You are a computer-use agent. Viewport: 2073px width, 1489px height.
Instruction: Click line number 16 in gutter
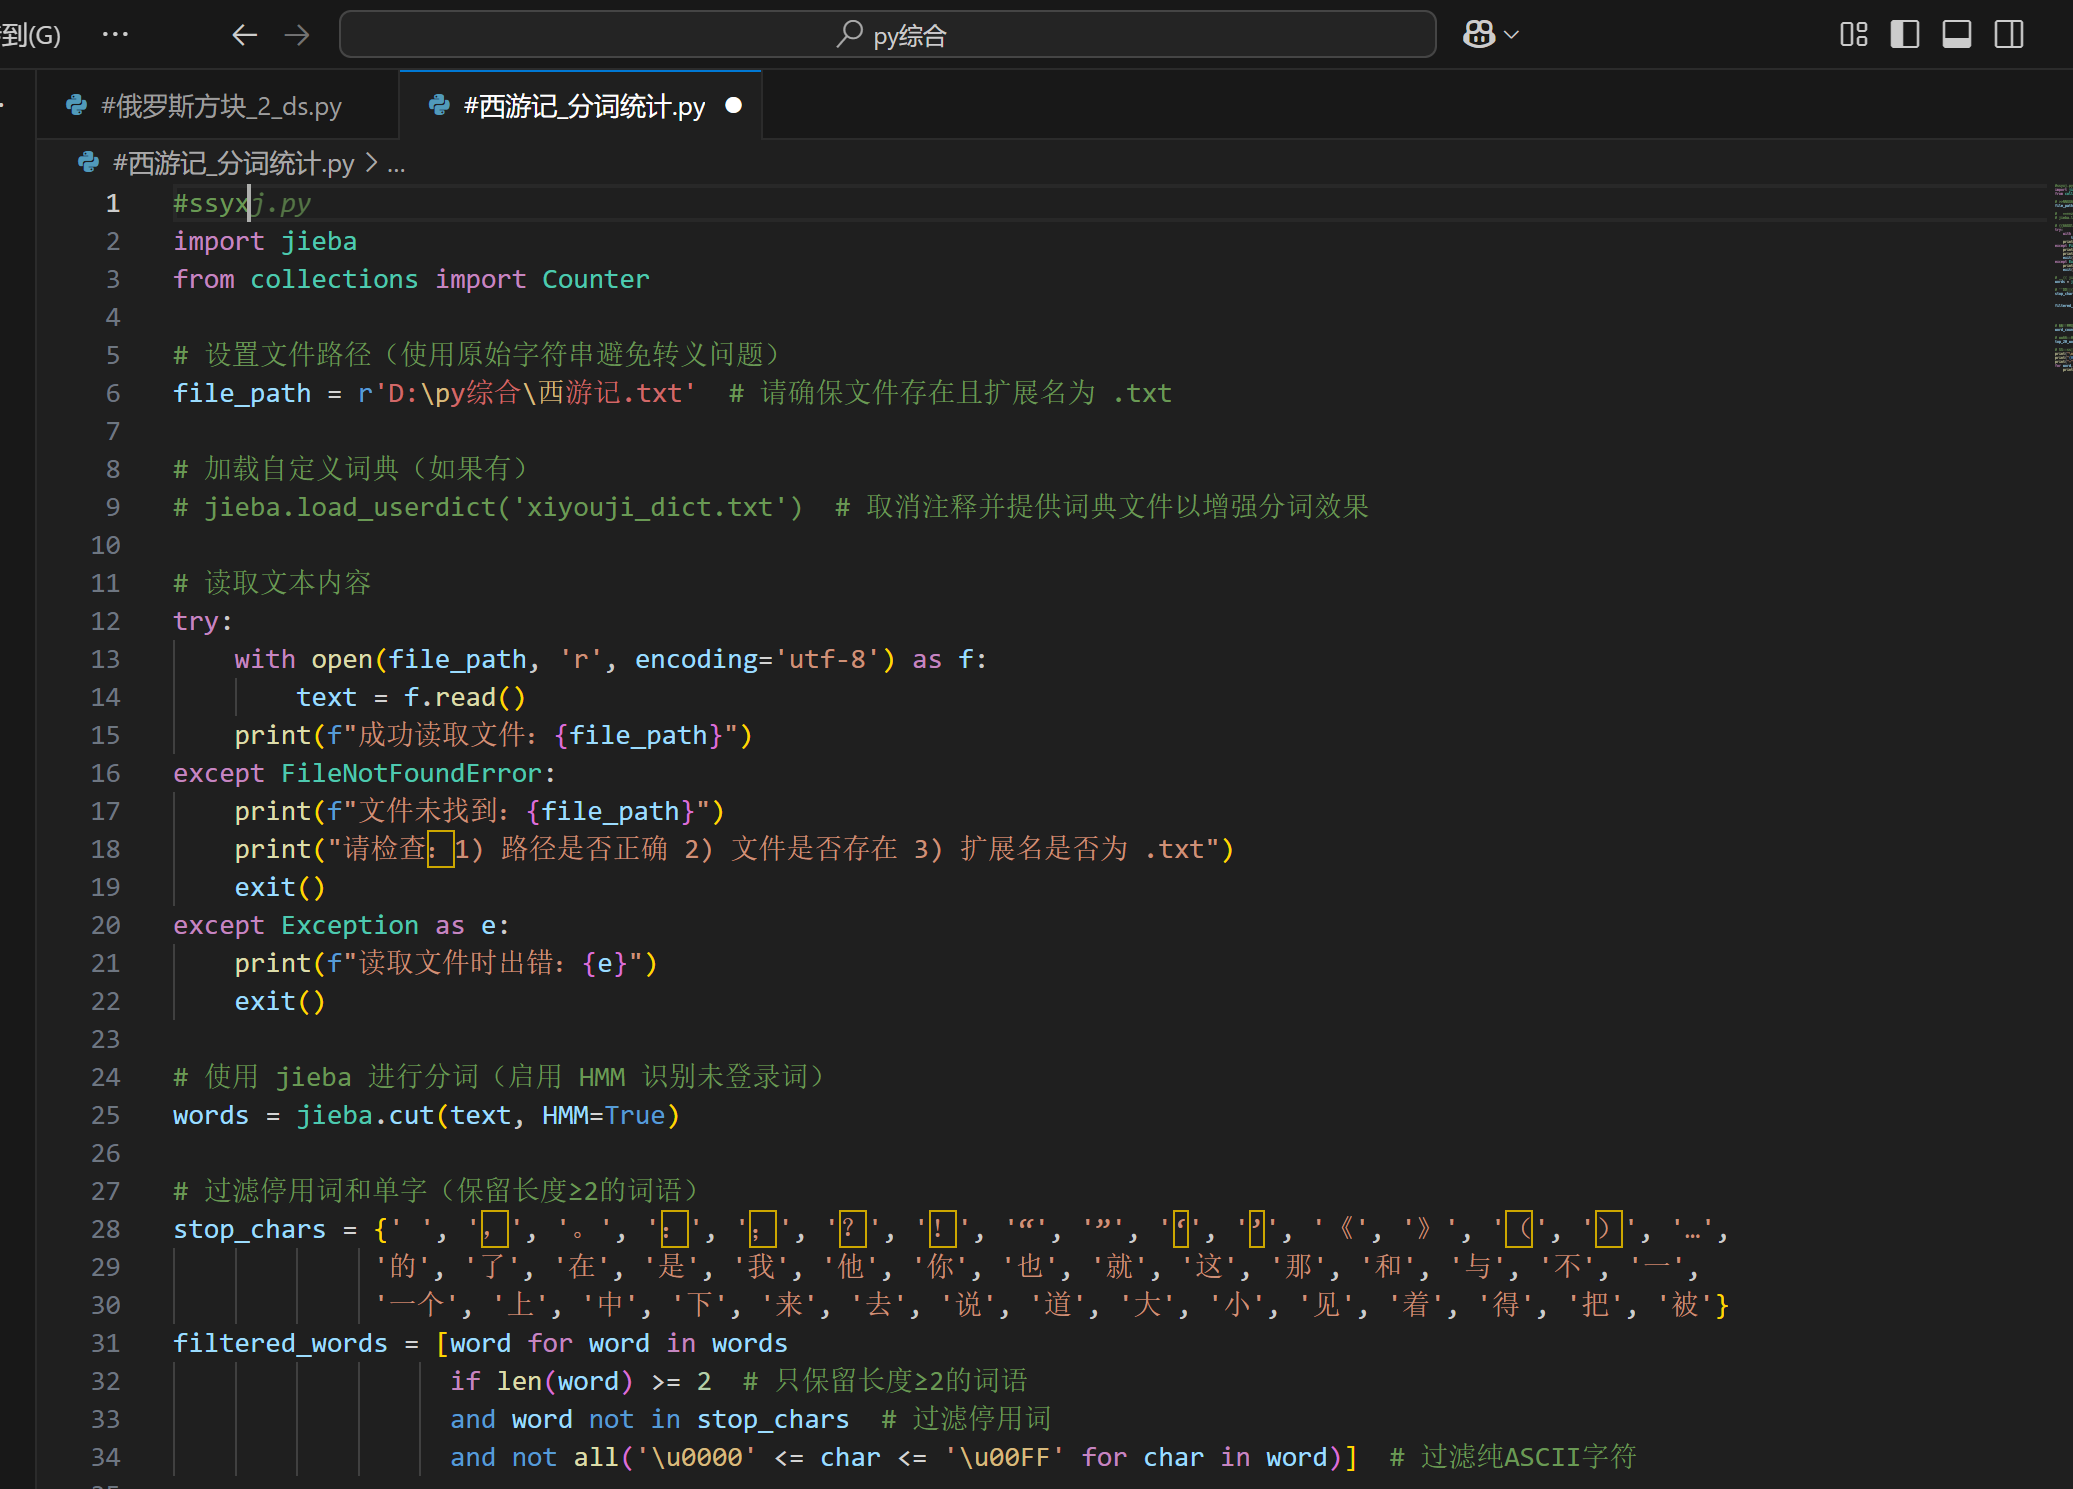pos(106,773)
